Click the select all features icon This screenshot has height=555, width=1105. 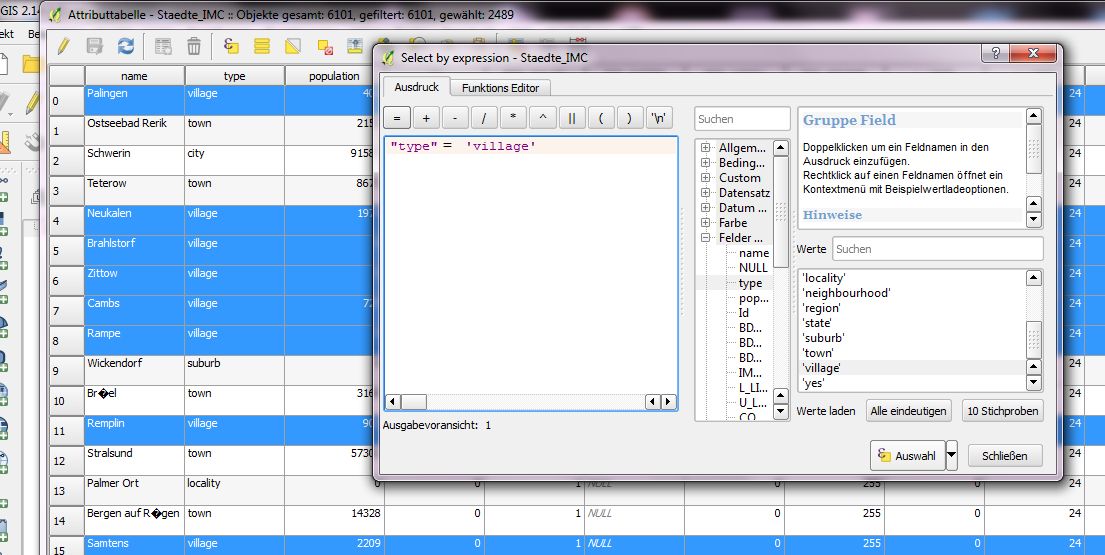262,46
